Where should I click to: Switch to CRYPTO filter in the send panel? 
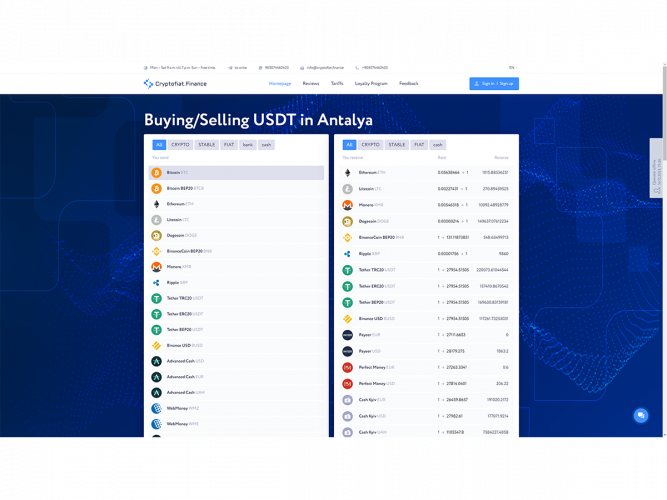pyautogui.click(x=180, y=145)
